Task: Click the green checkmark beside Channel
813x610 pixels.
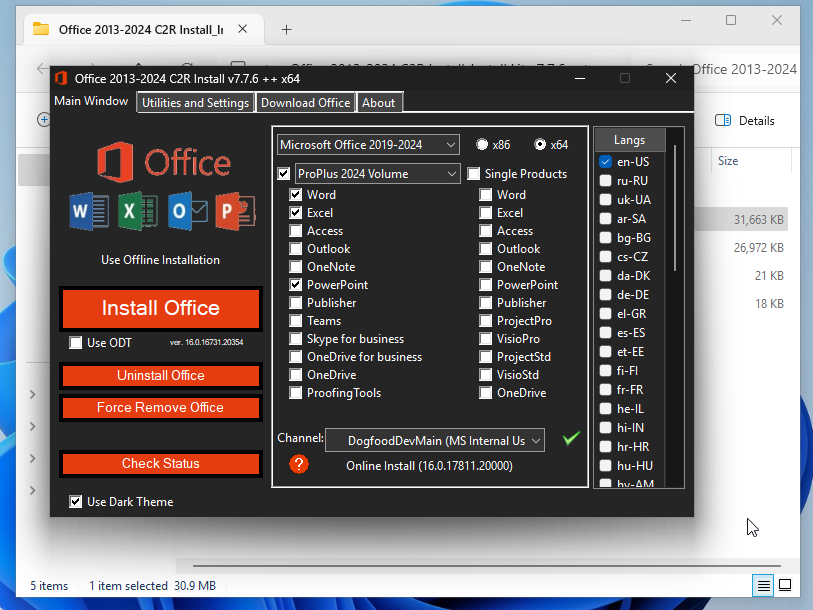Action: pyautogui.click(x=571, y=439)
